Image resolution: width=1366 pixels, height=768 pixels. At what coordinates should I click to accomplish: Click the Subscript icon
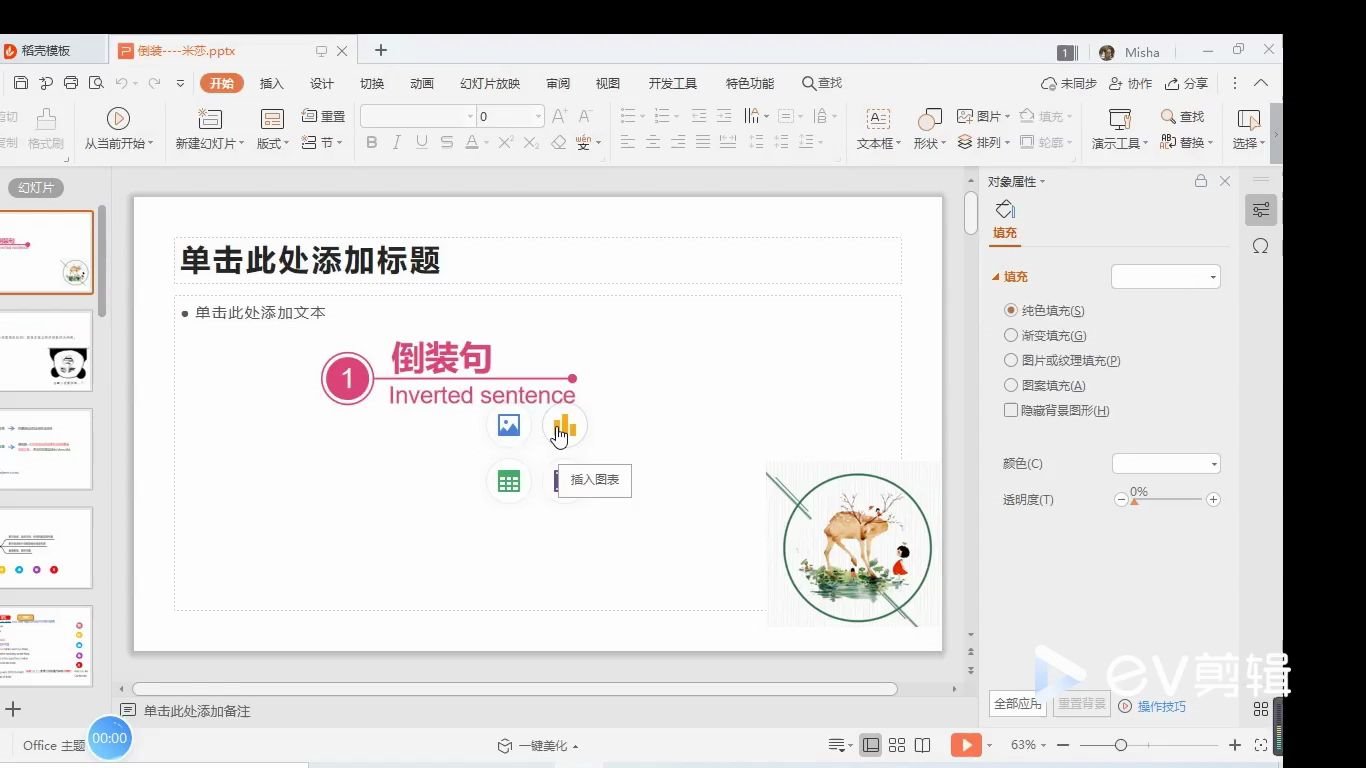coord(532,143)
